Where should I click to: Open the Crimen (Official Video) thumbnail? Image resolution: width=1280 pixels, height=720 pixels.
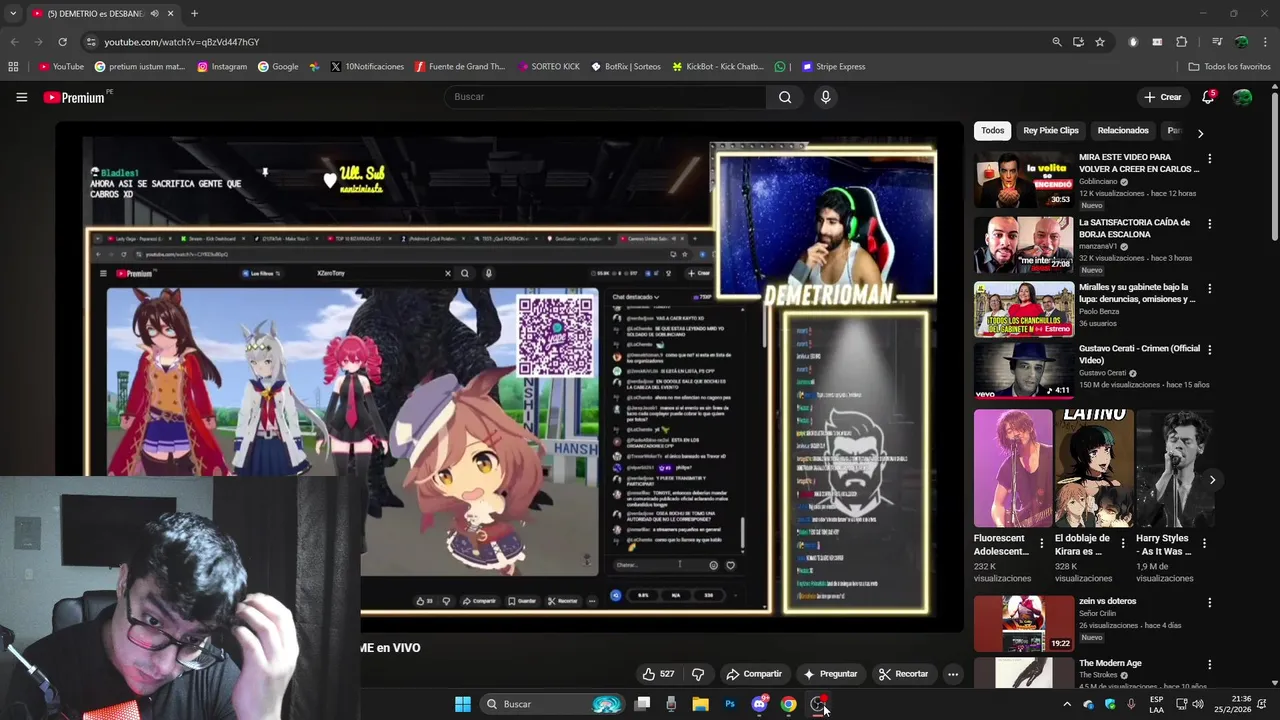(x=1023, y=371)
